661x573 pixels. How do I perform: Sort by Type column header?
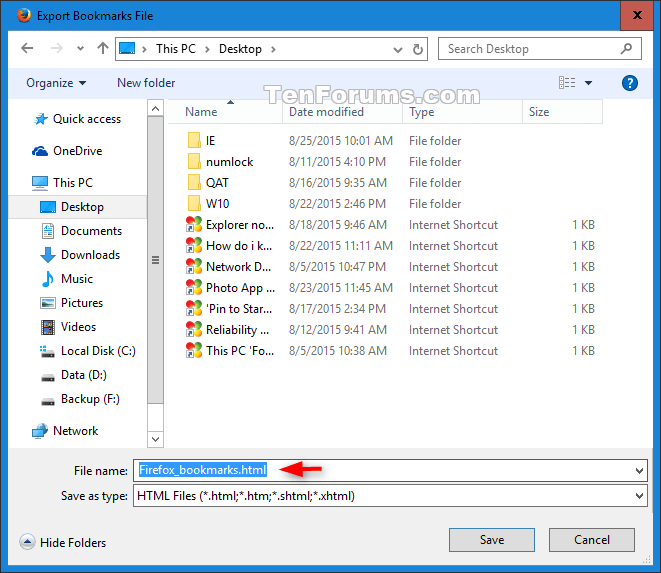[x=462, y=112]
